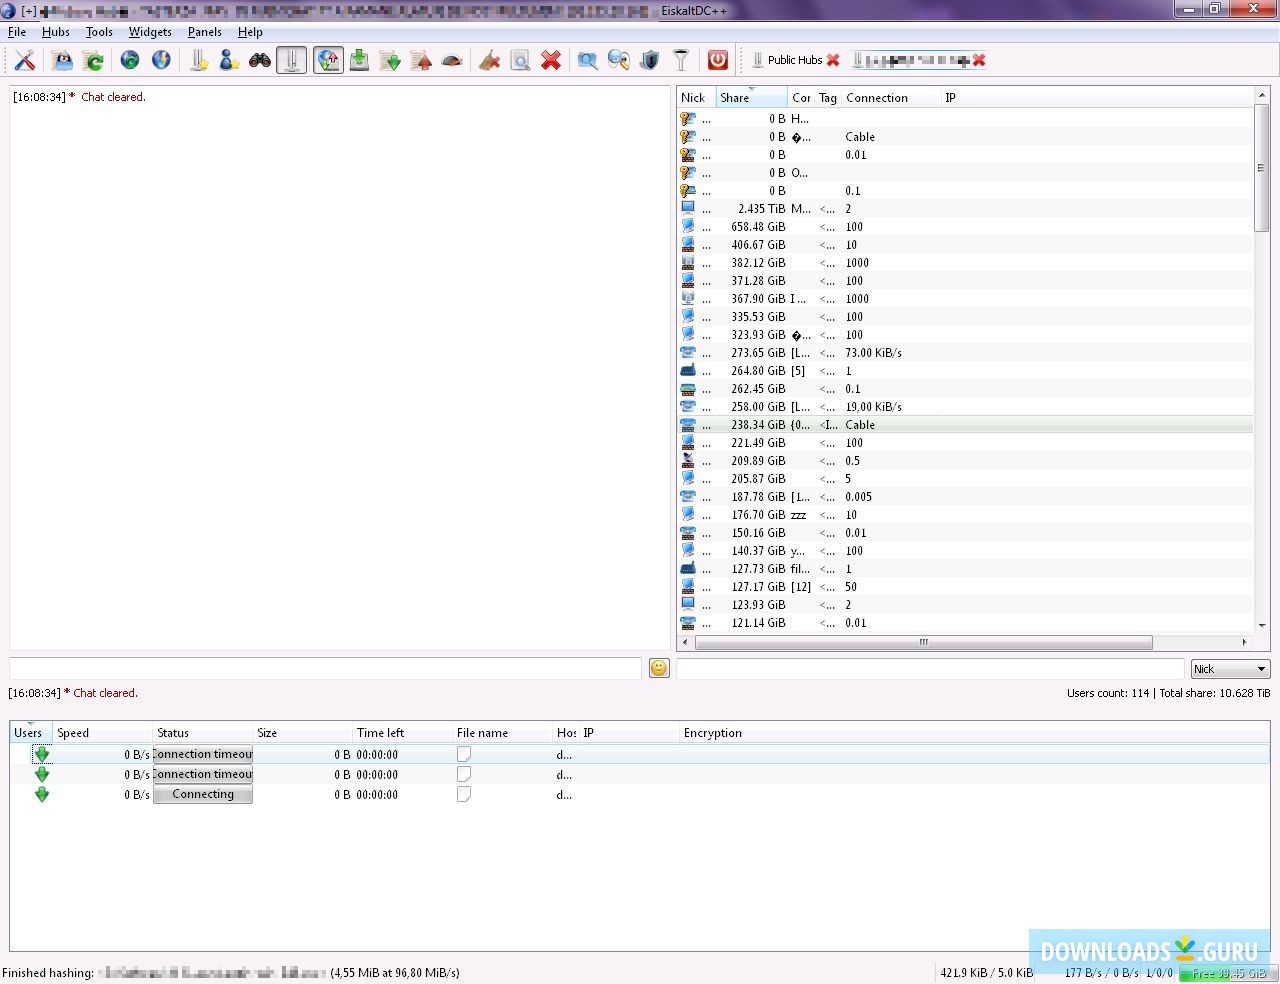Click the Speed column header in transfers

tap(103, 733)
